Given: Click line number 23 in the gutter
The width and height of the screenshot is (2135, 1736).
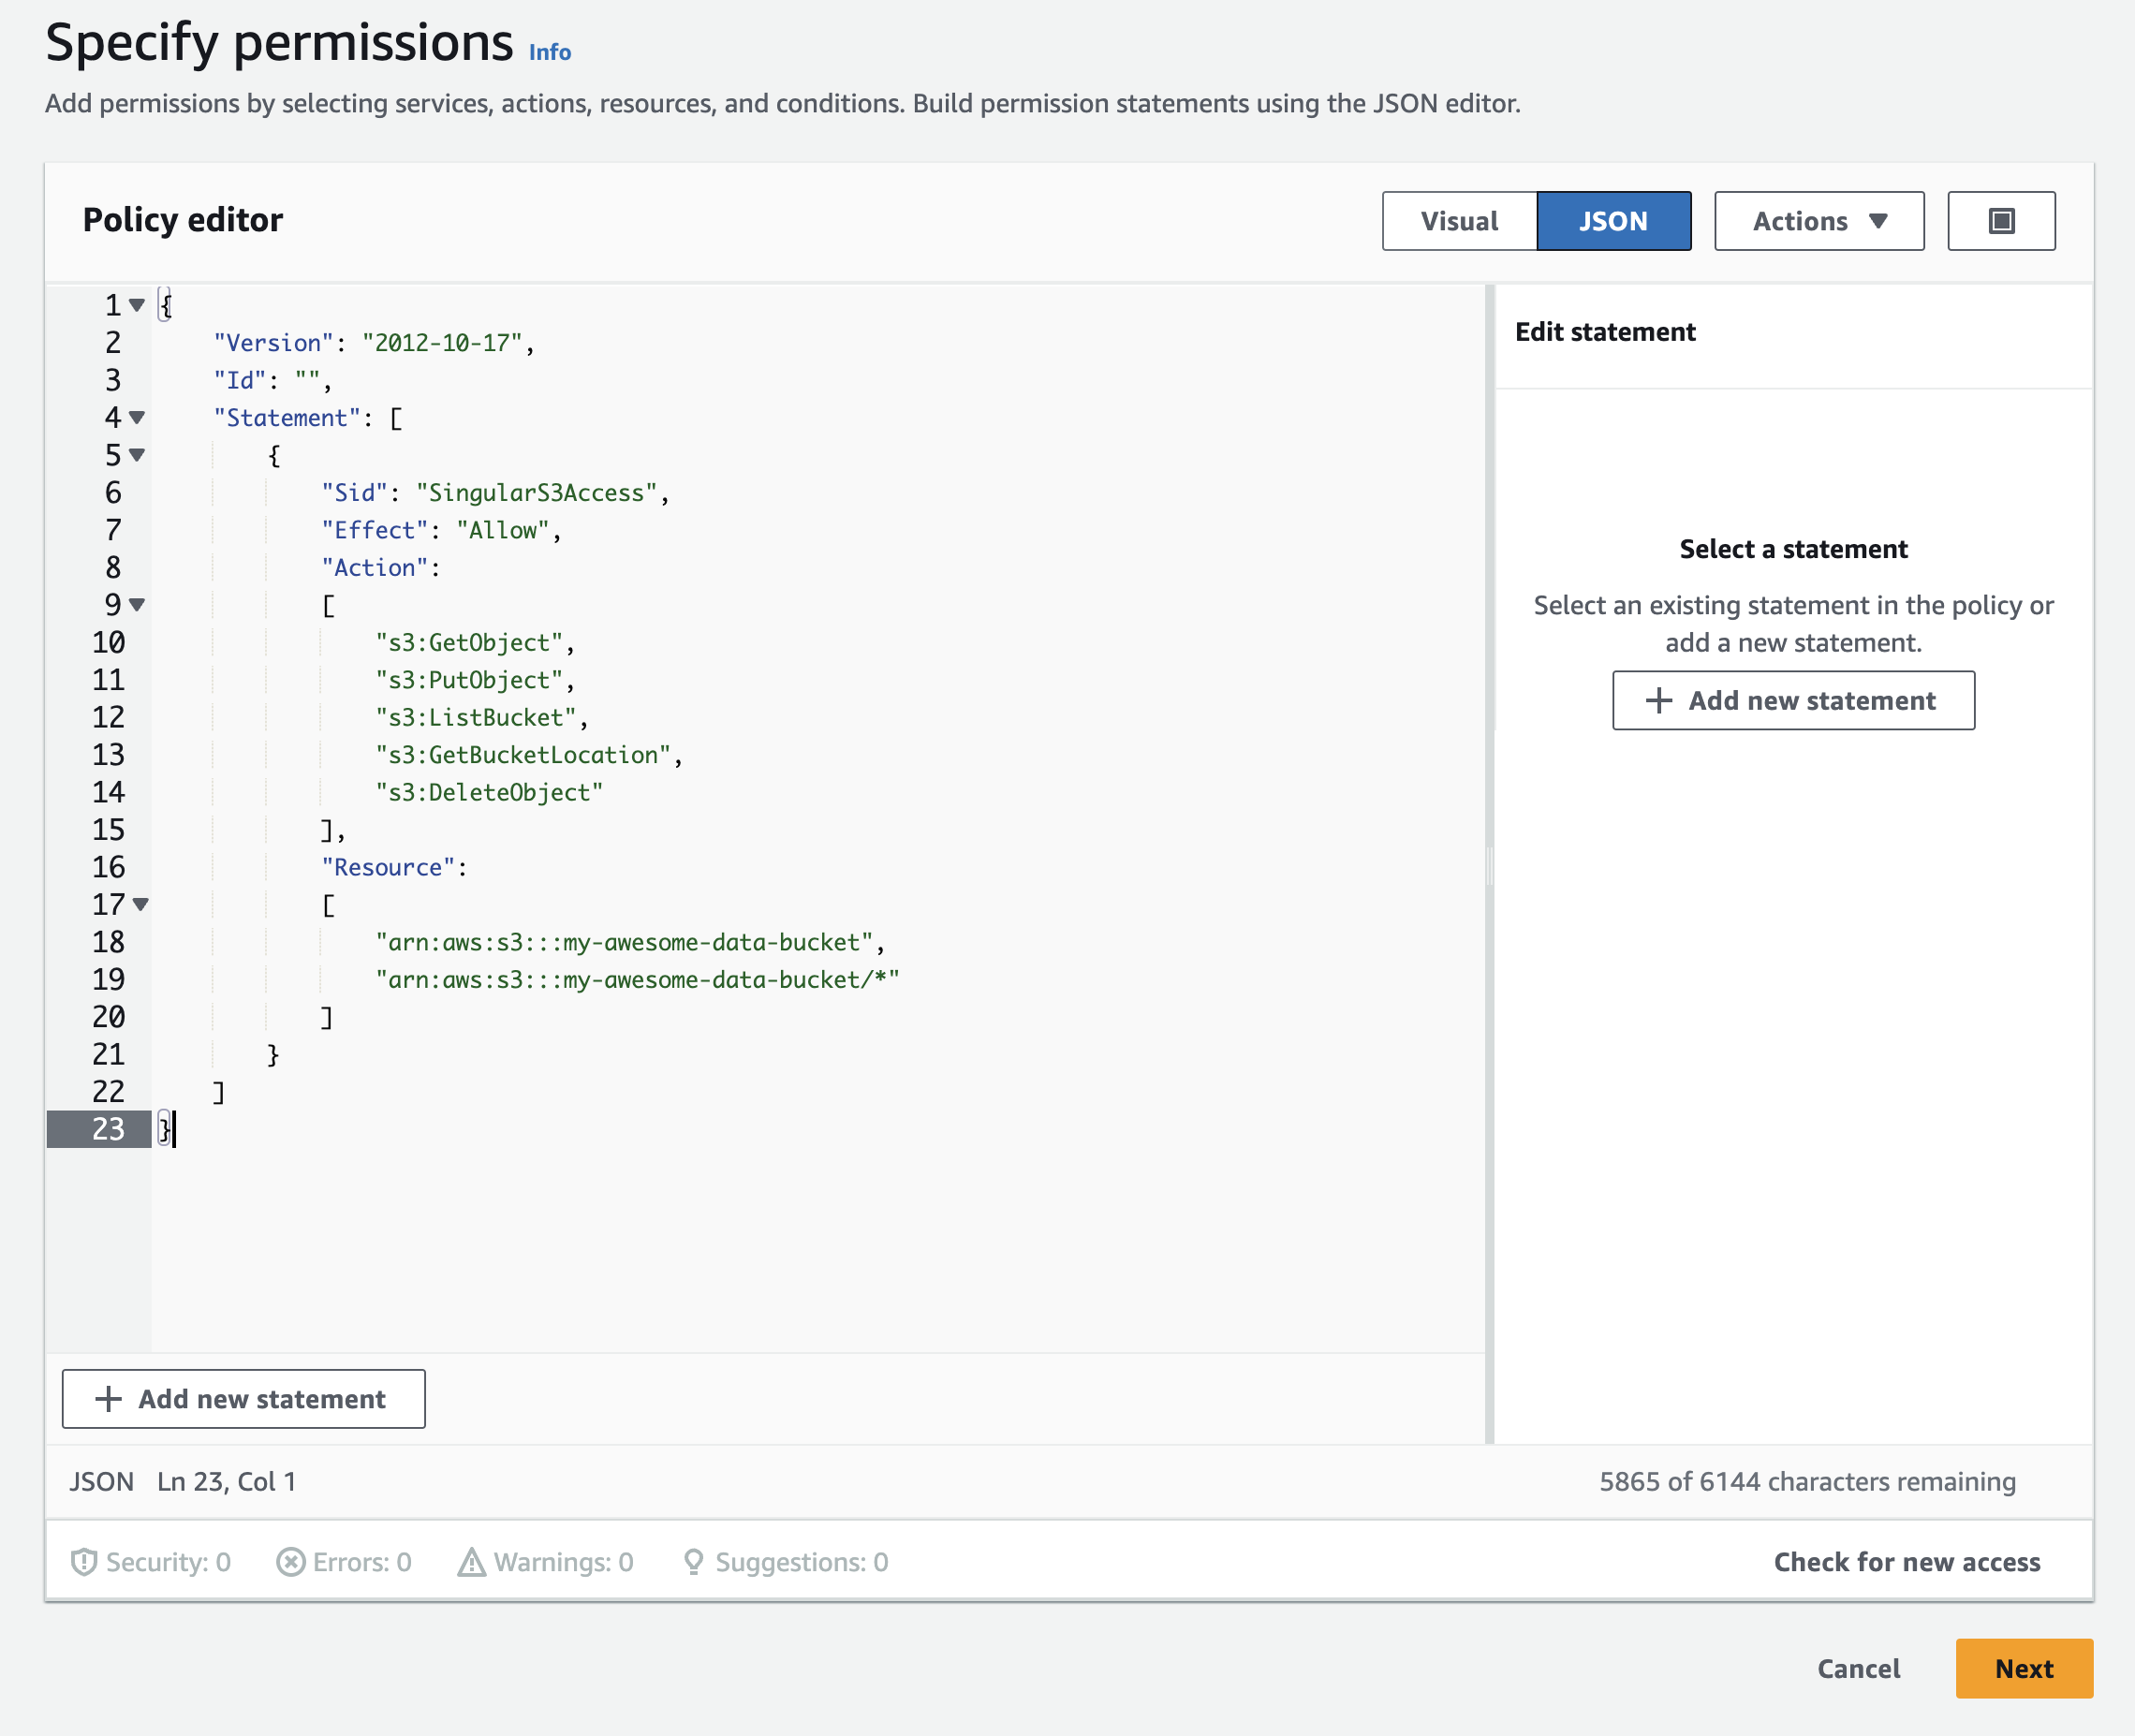Looking at the screenshot, I should pos(108,1129).
